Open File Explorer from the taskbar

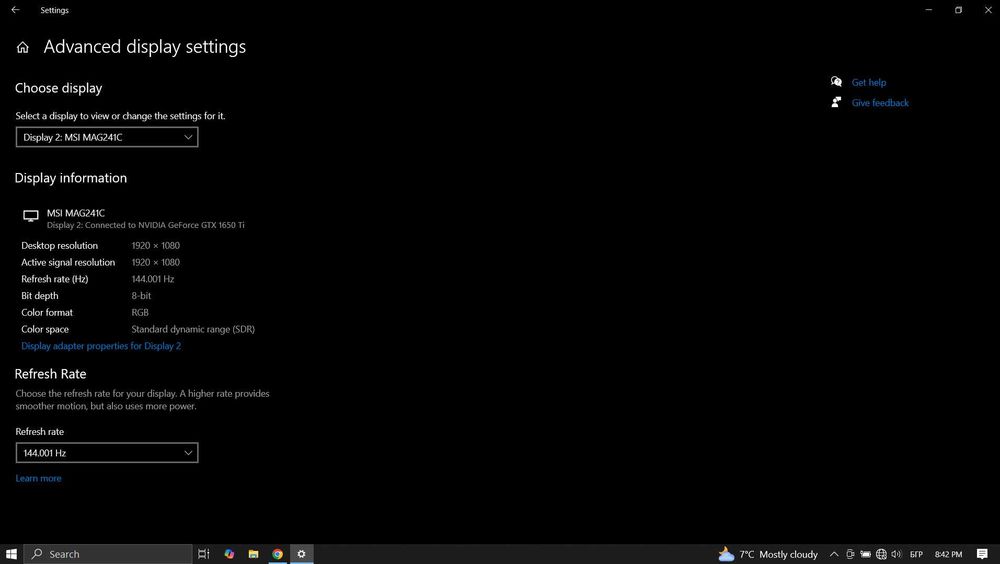(253, 554)
